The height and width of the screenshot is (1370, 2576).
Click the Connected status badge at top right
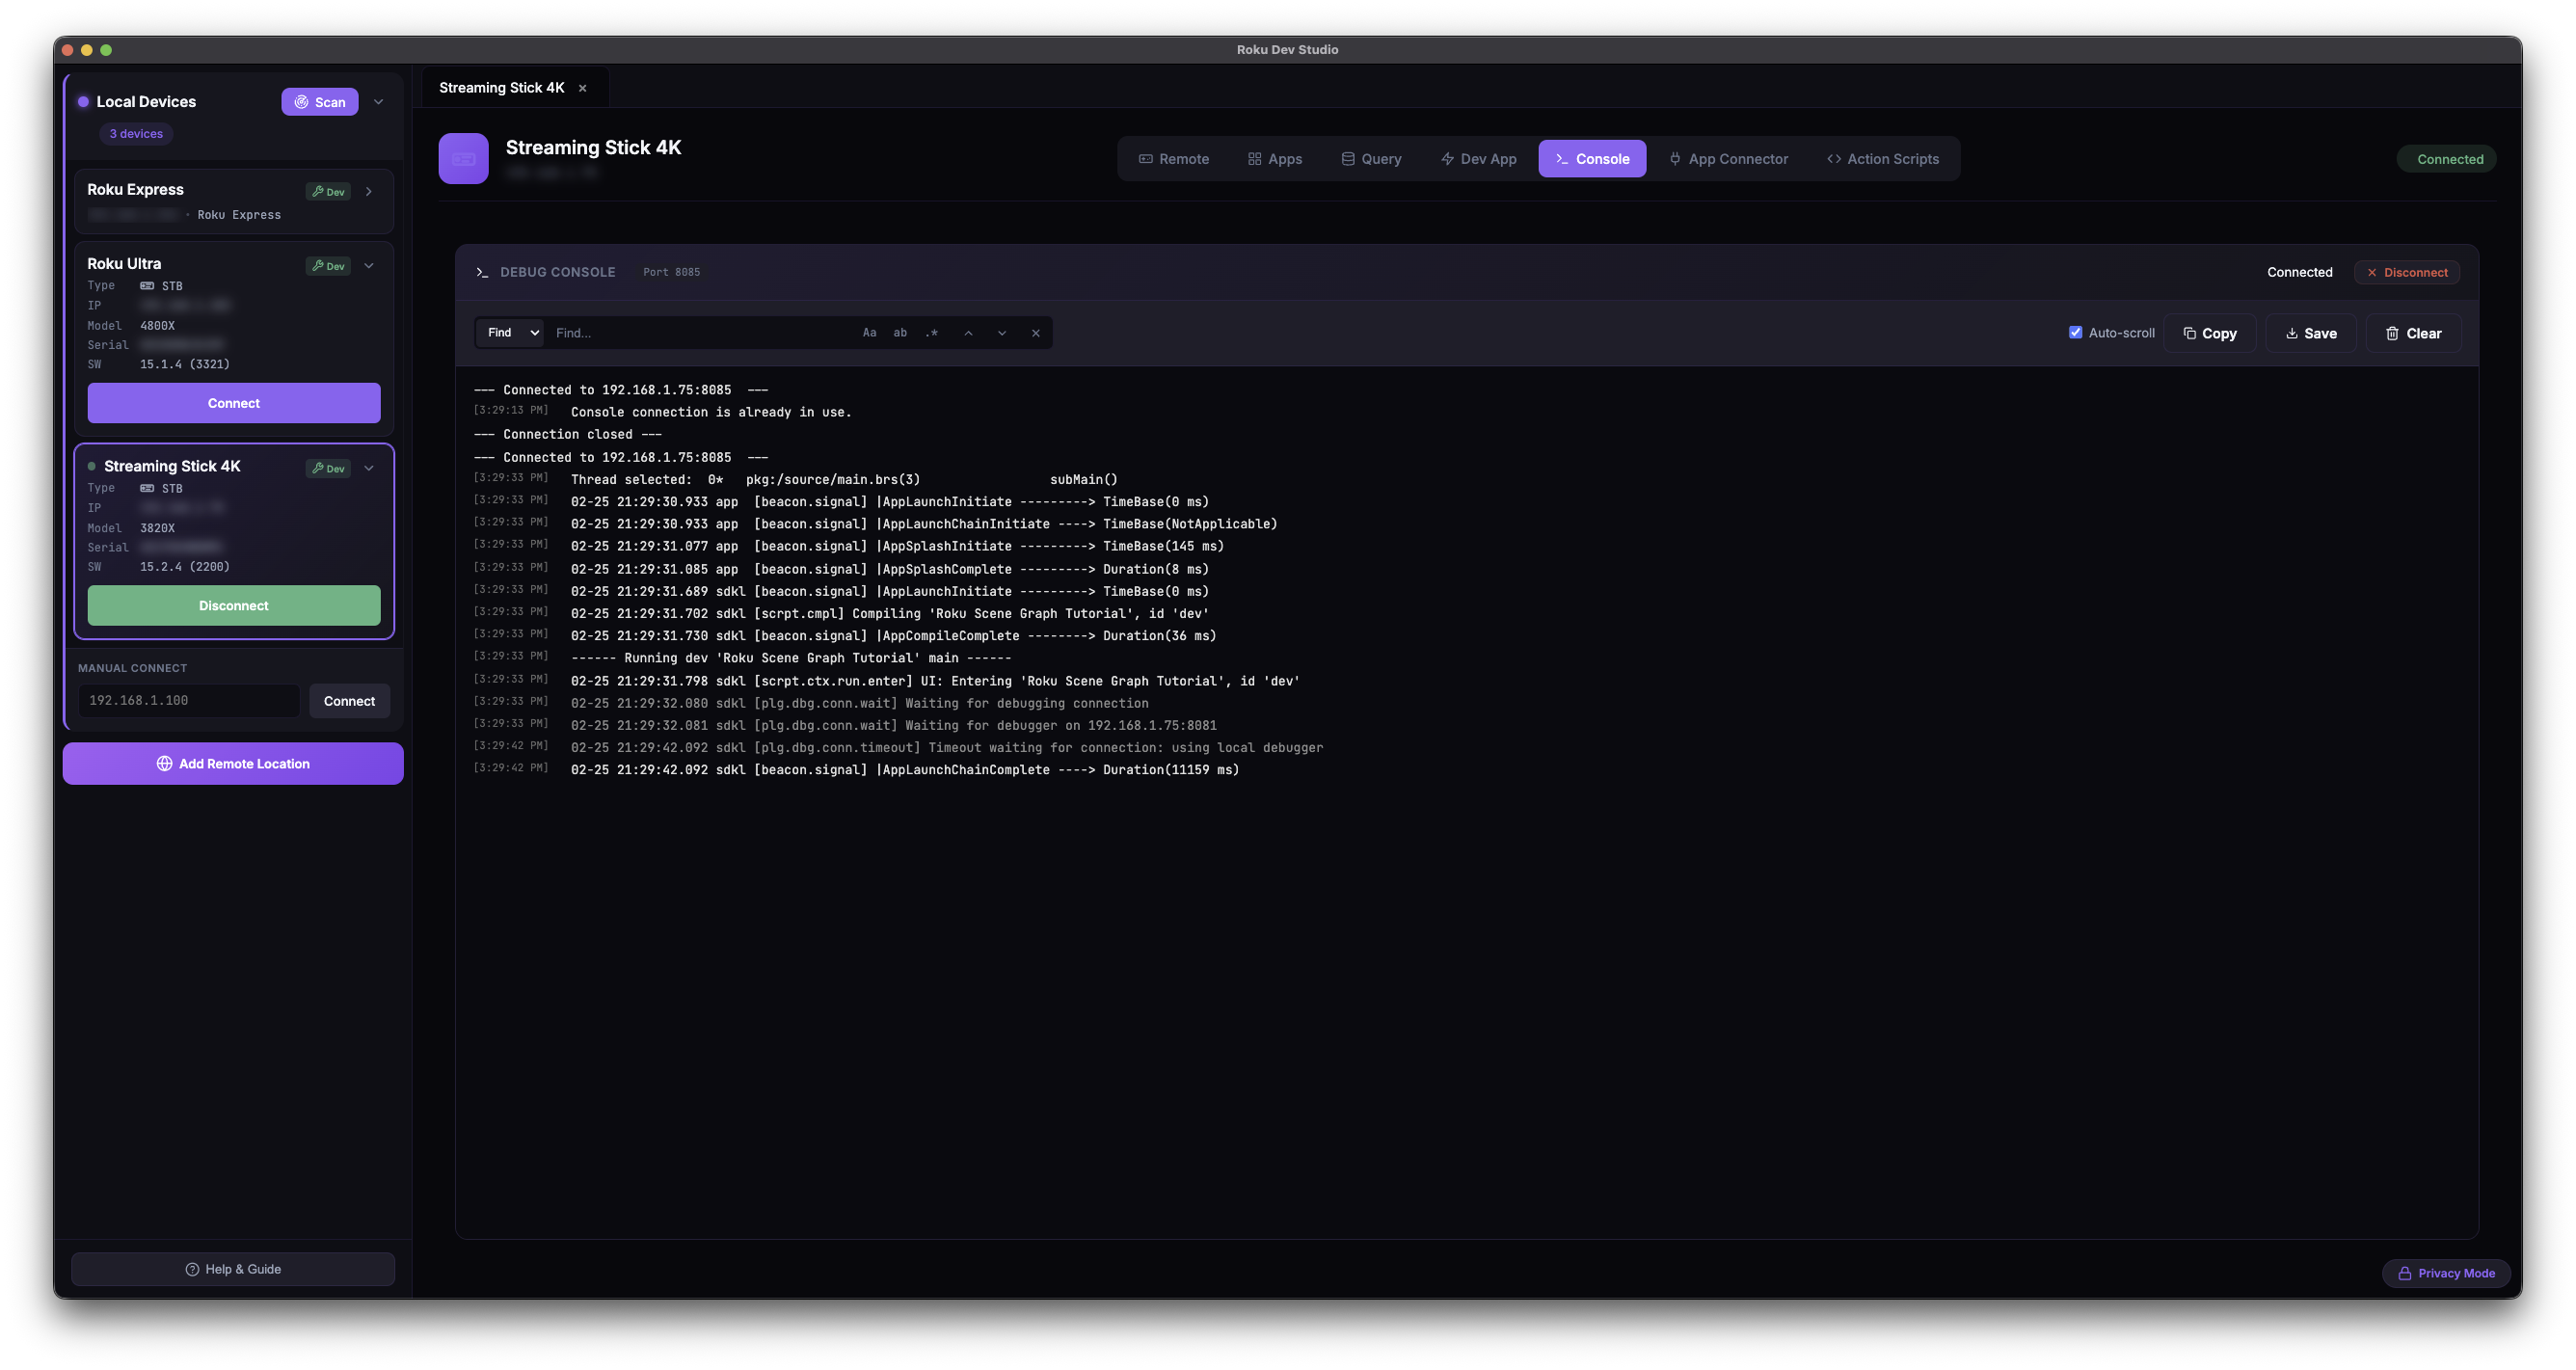(x=2446, y=159)
